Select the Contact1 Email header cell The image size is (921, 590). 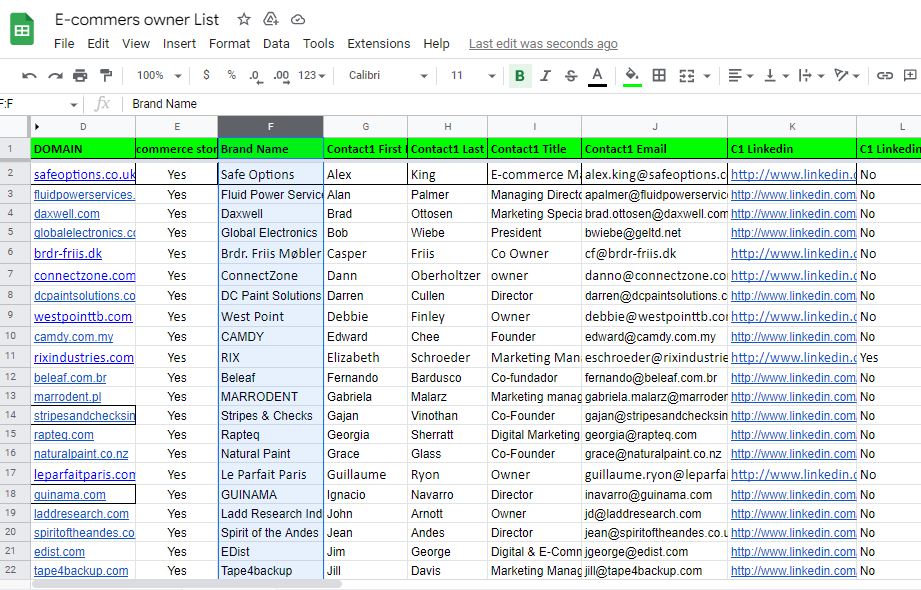pos(654,149)
